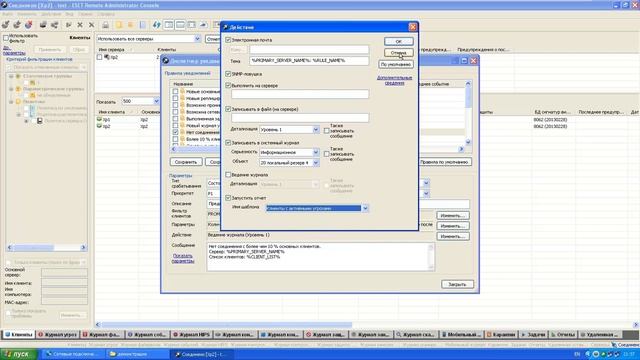This screenshot has height=360, width=640.
Task: Open the "Задачи" tab
Action: [533, 335]
